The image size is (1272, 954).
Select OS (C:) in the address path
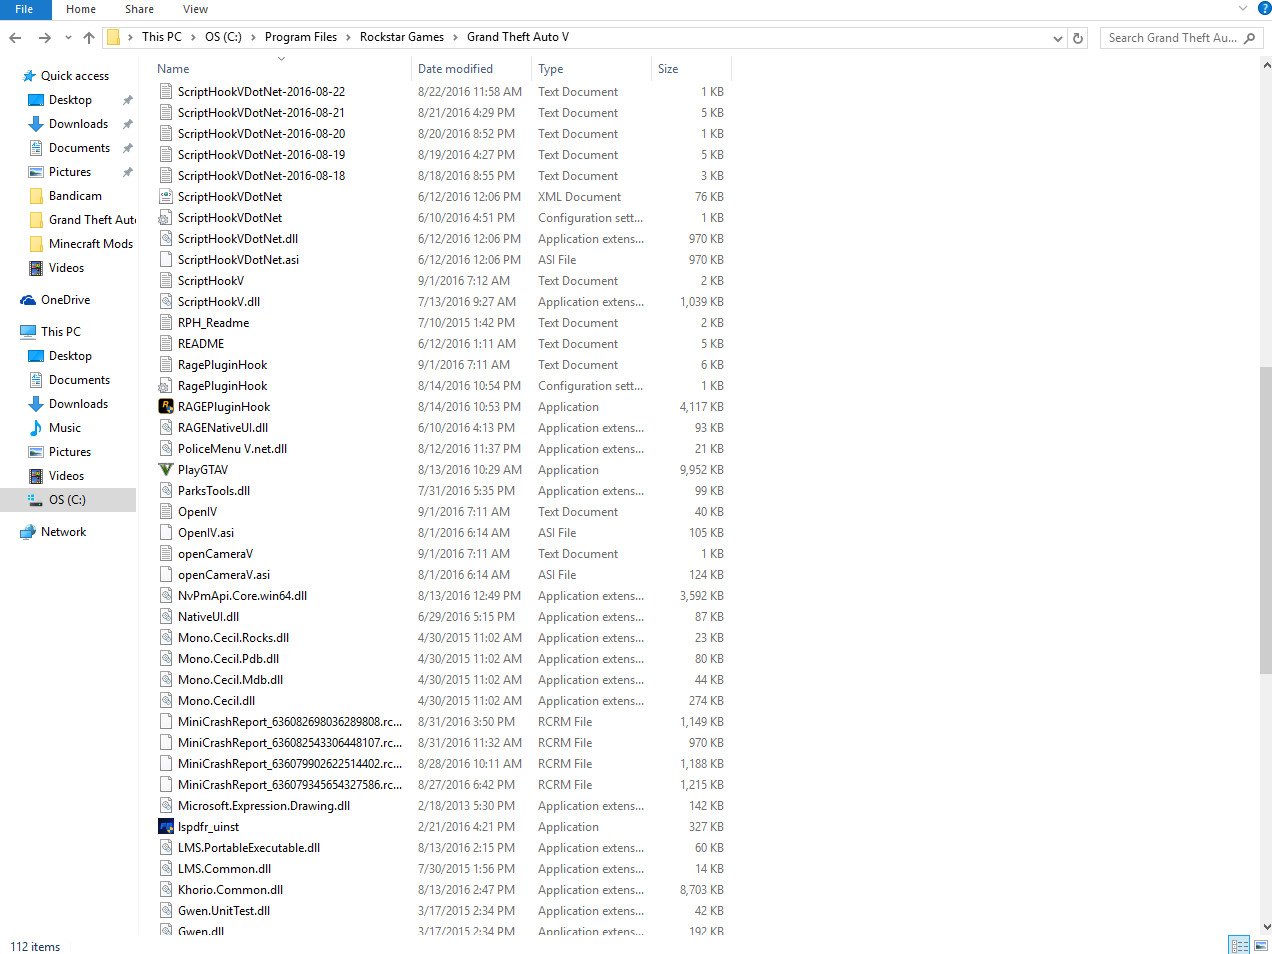223,37
